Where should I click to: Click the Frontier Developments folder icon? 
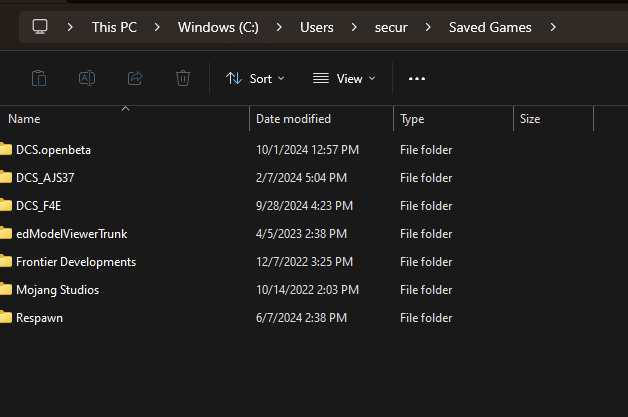(x=6, y=261)
